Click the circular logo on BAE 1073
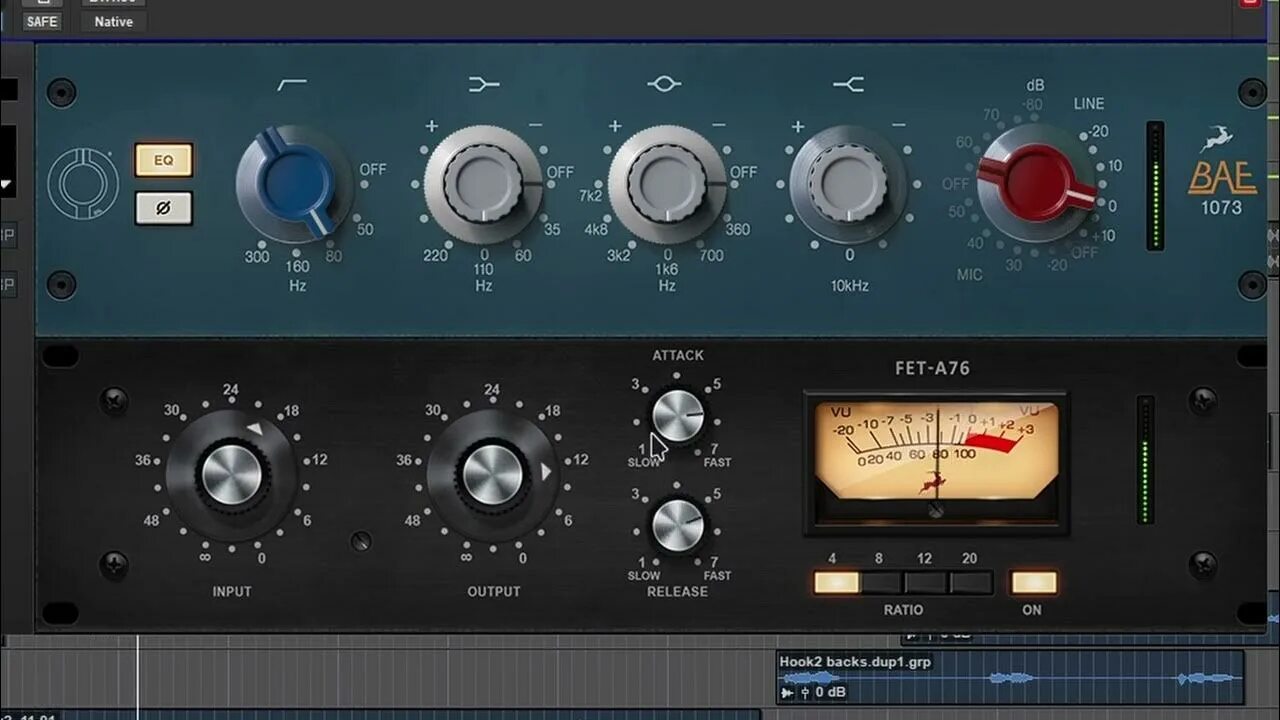The height and width of the screenshot is (720, 1280). coord(83,184)
